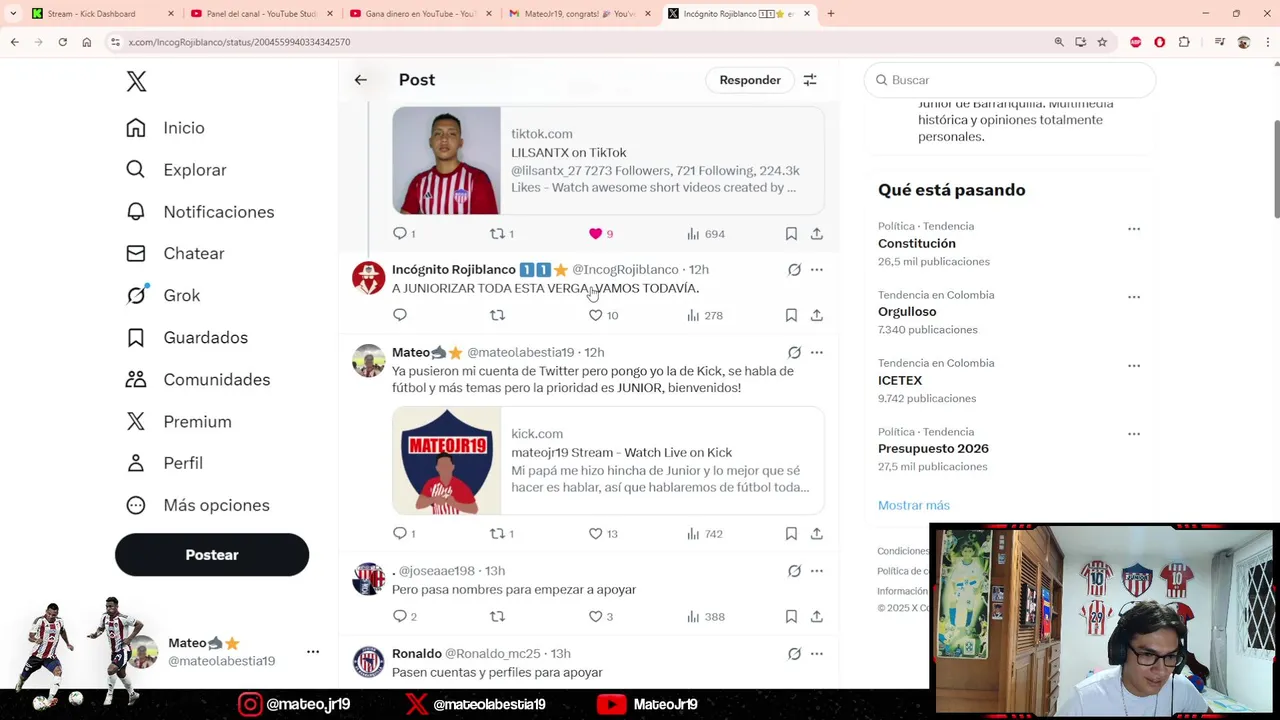Open more menu on Incógnito Rojiblanco post
Image resolution: width=1280 pixels, height=720 pixels.
coord(817,270)
